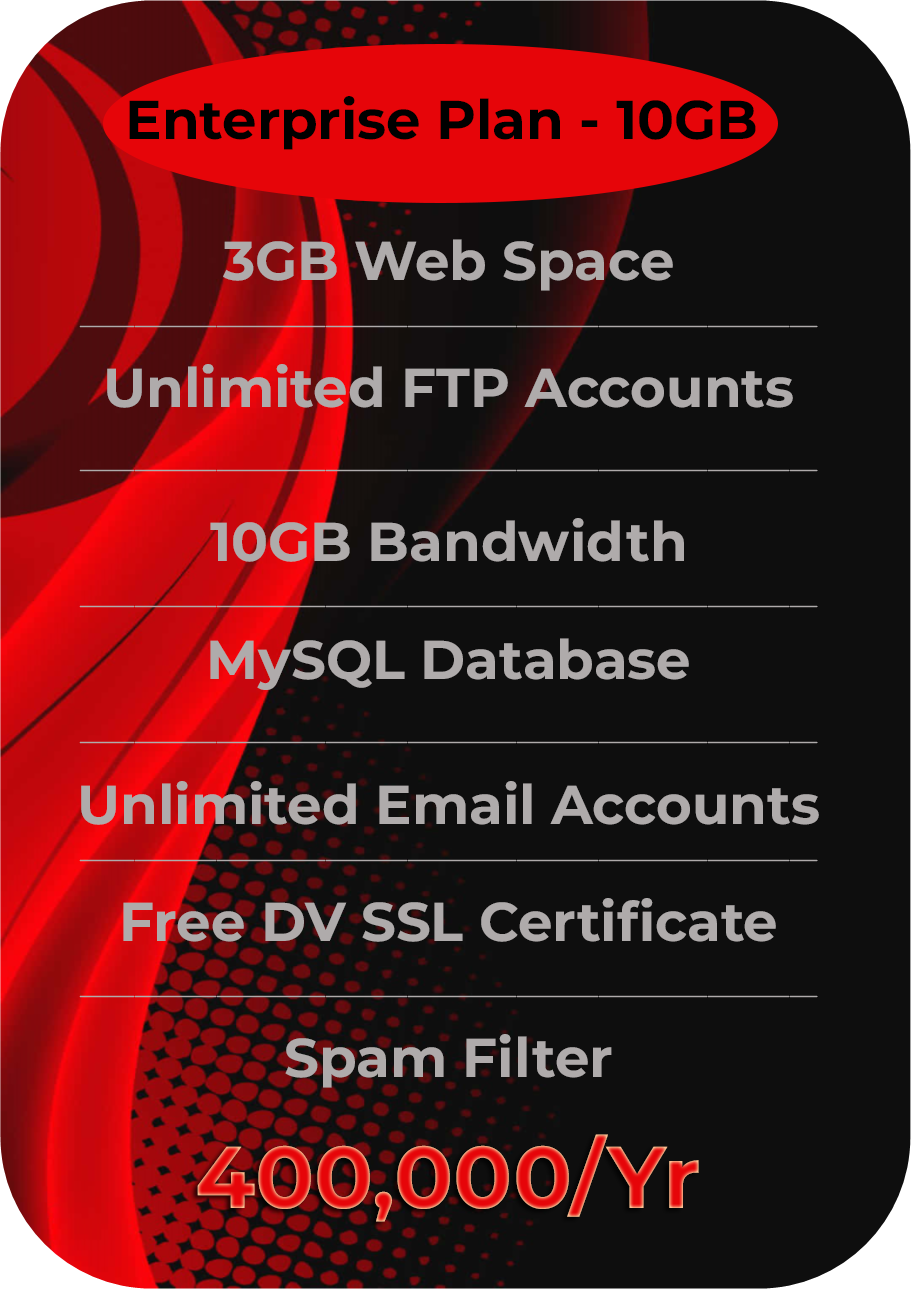Choose the 10GB Bandwidth feature text
The height and width of the screenshot is (1289, 911).
point(449,542)
